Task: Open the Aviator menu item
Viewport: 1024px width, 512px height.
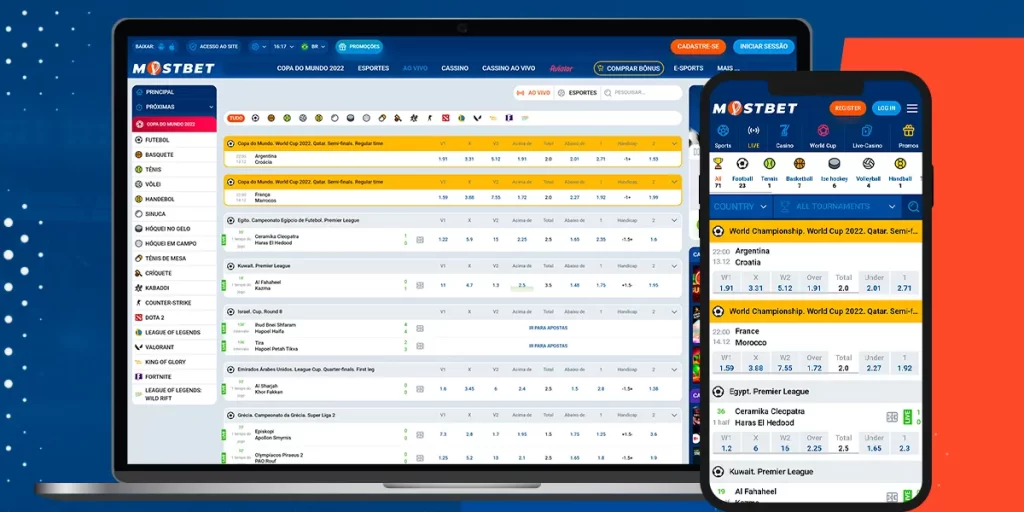Action: pyautogui.click(x=561, y=68)
